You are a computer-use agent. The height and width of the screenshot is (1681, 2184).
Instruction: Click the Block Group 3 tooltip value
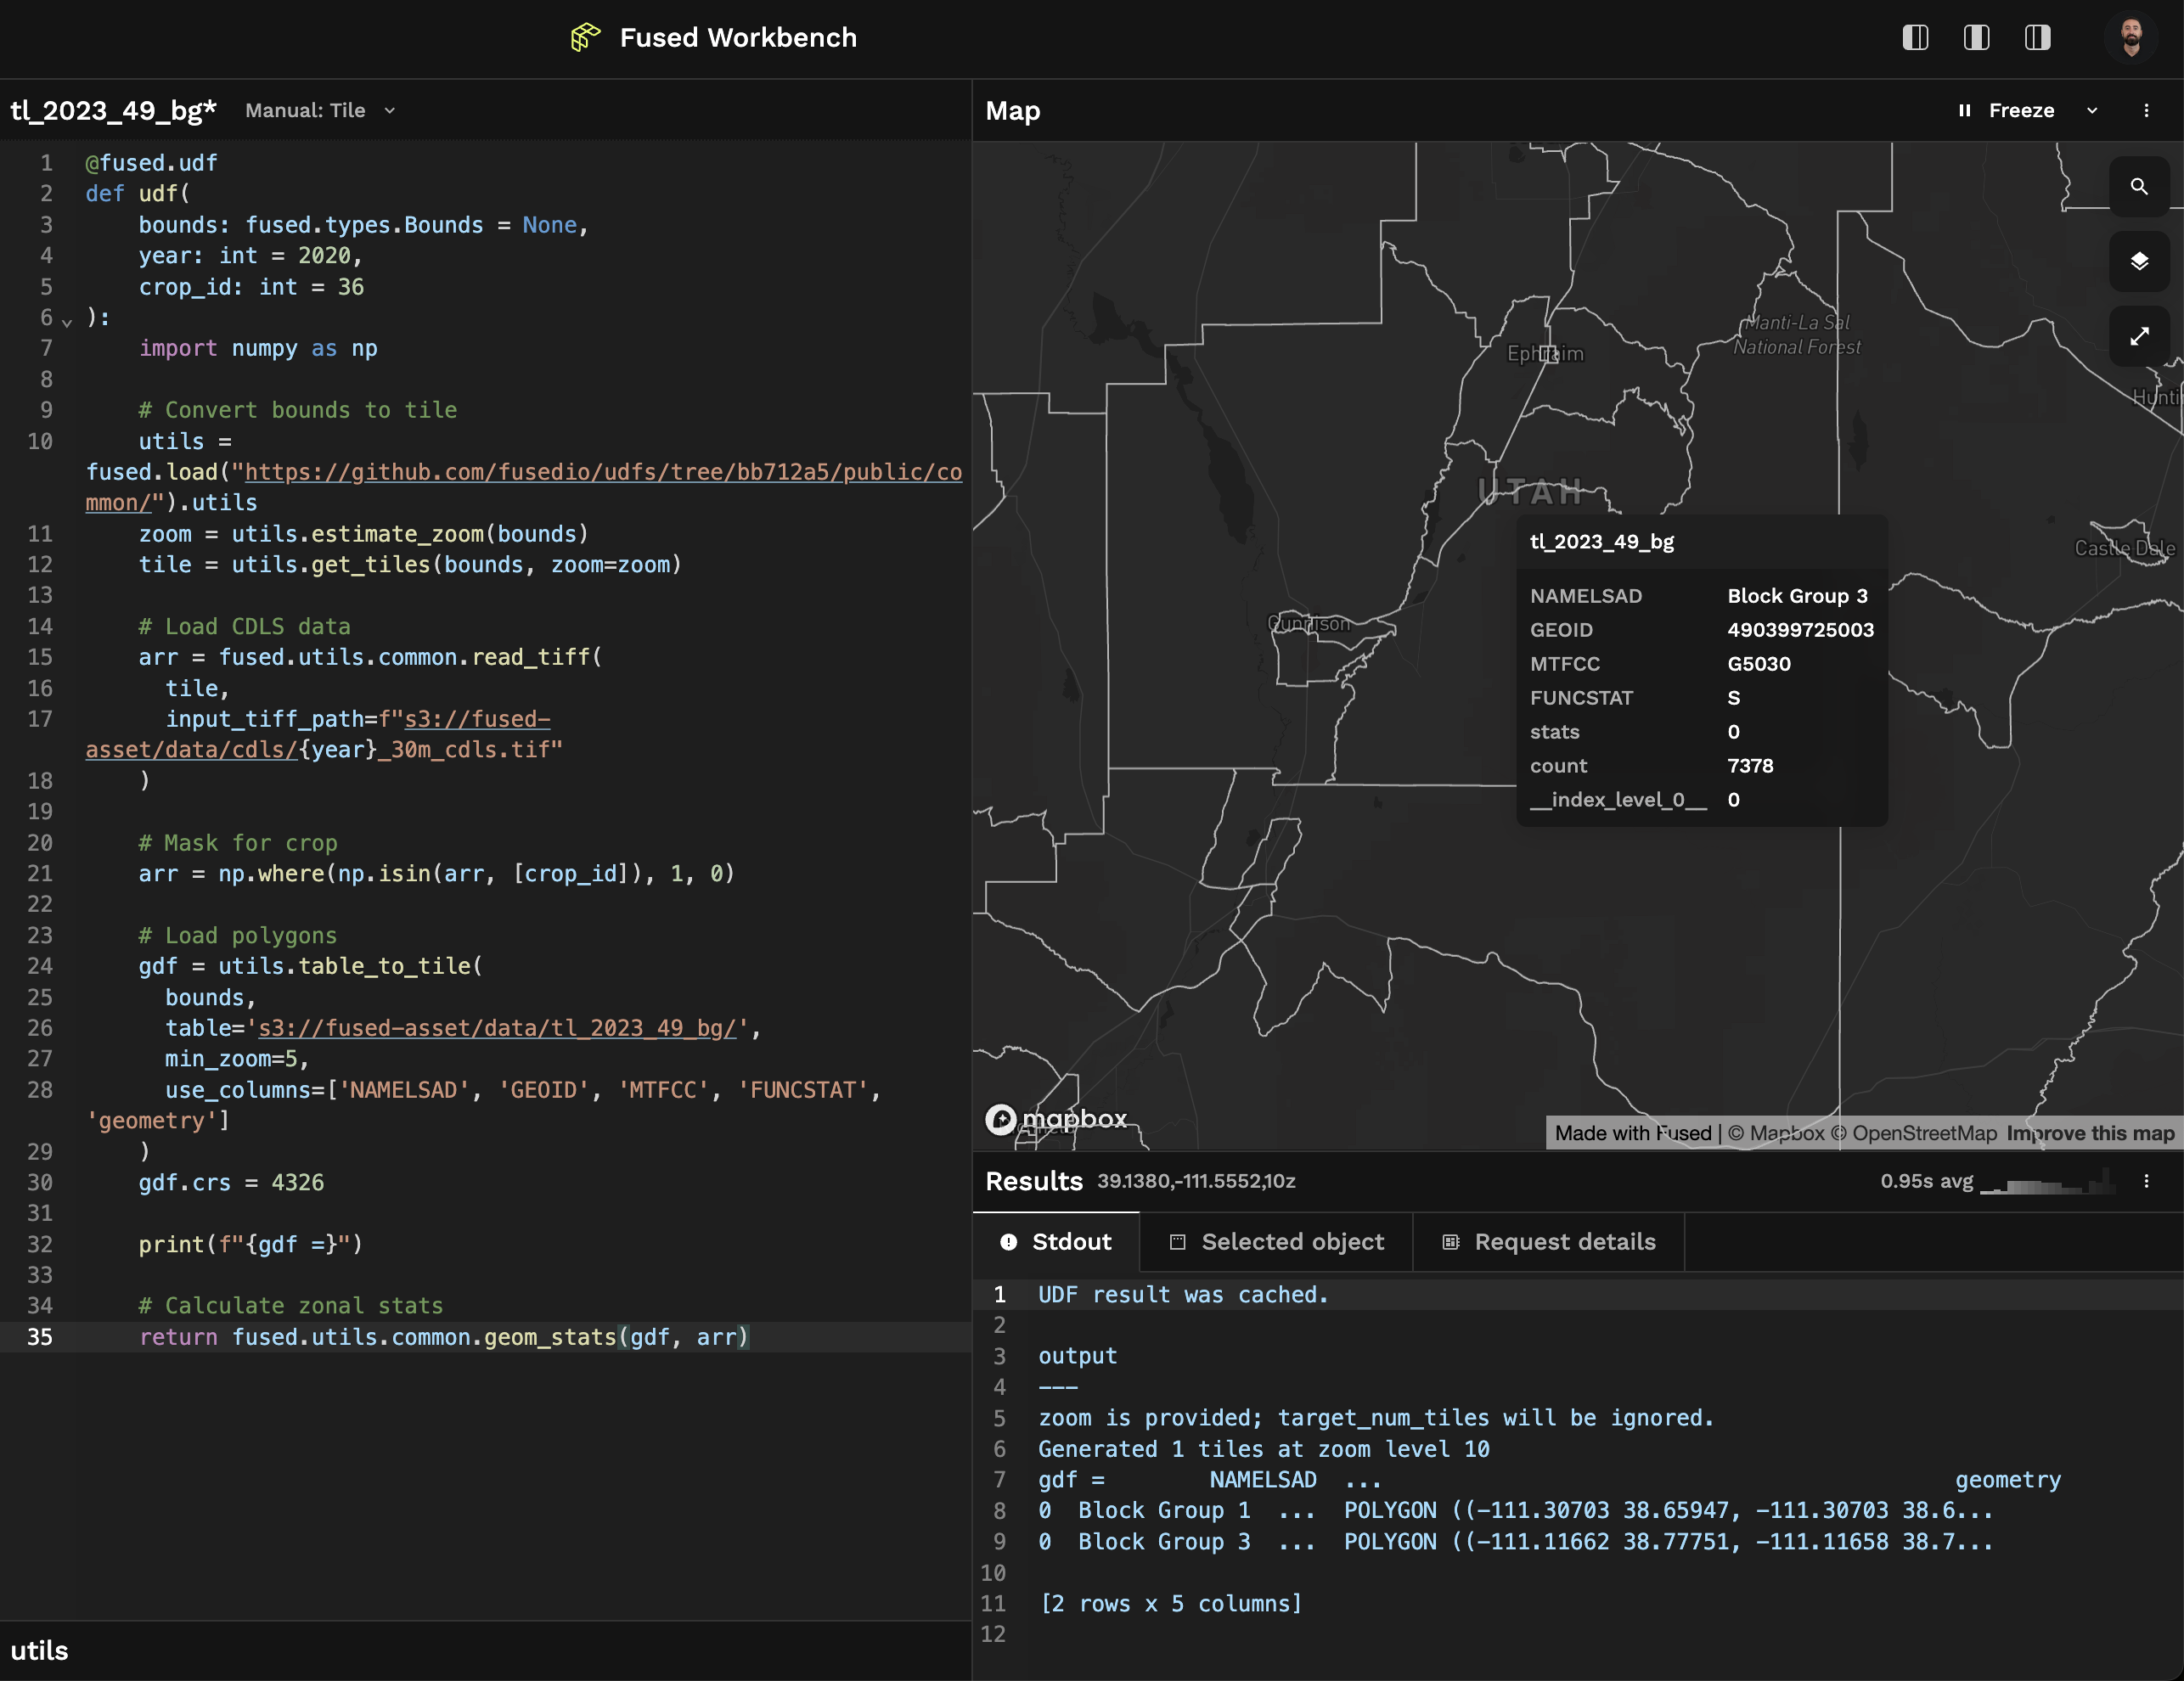tap(1797, 596)
